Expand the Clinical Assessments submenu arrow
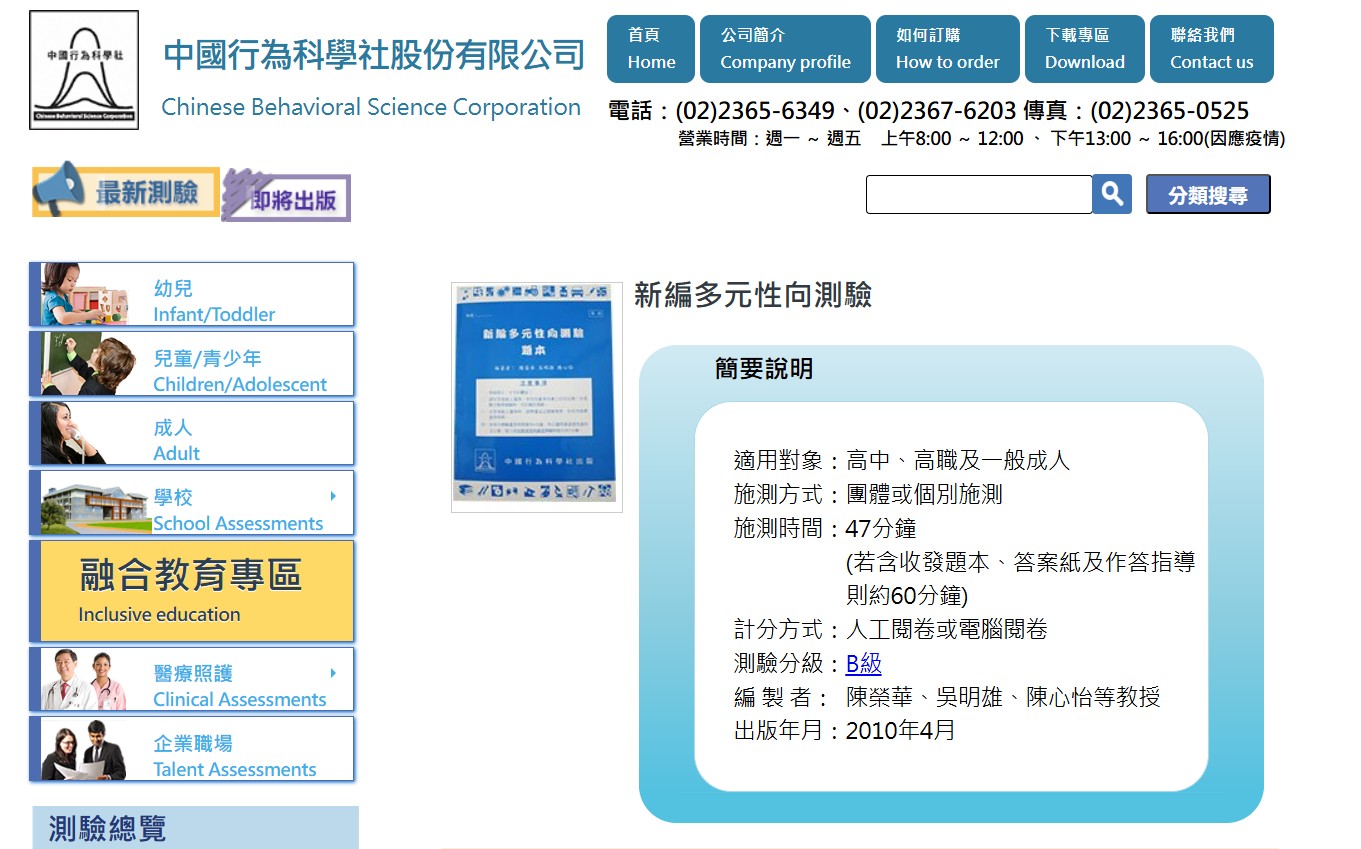The width and height of the screenshot is (1361, 849). [x=333, y=673]
